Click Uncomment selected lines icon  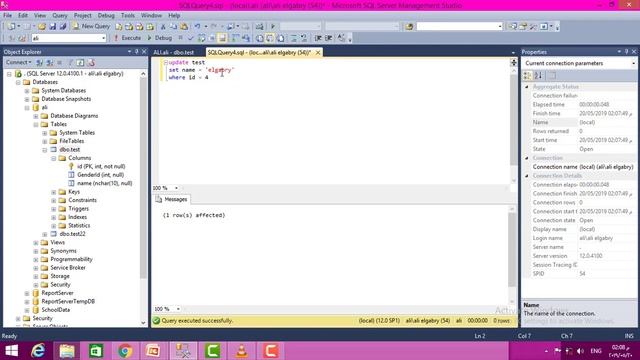(304, 38)
